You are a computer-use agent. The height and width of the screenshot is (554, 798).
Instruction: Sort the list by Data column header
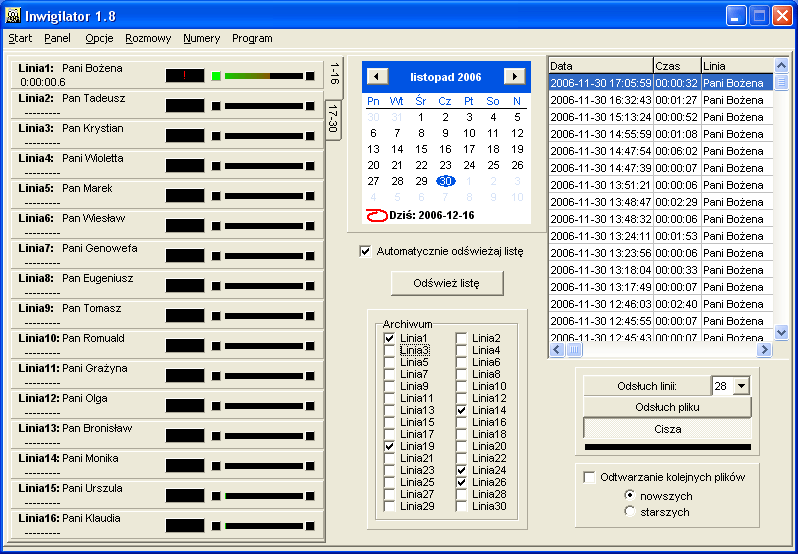[x=601, y=66]
